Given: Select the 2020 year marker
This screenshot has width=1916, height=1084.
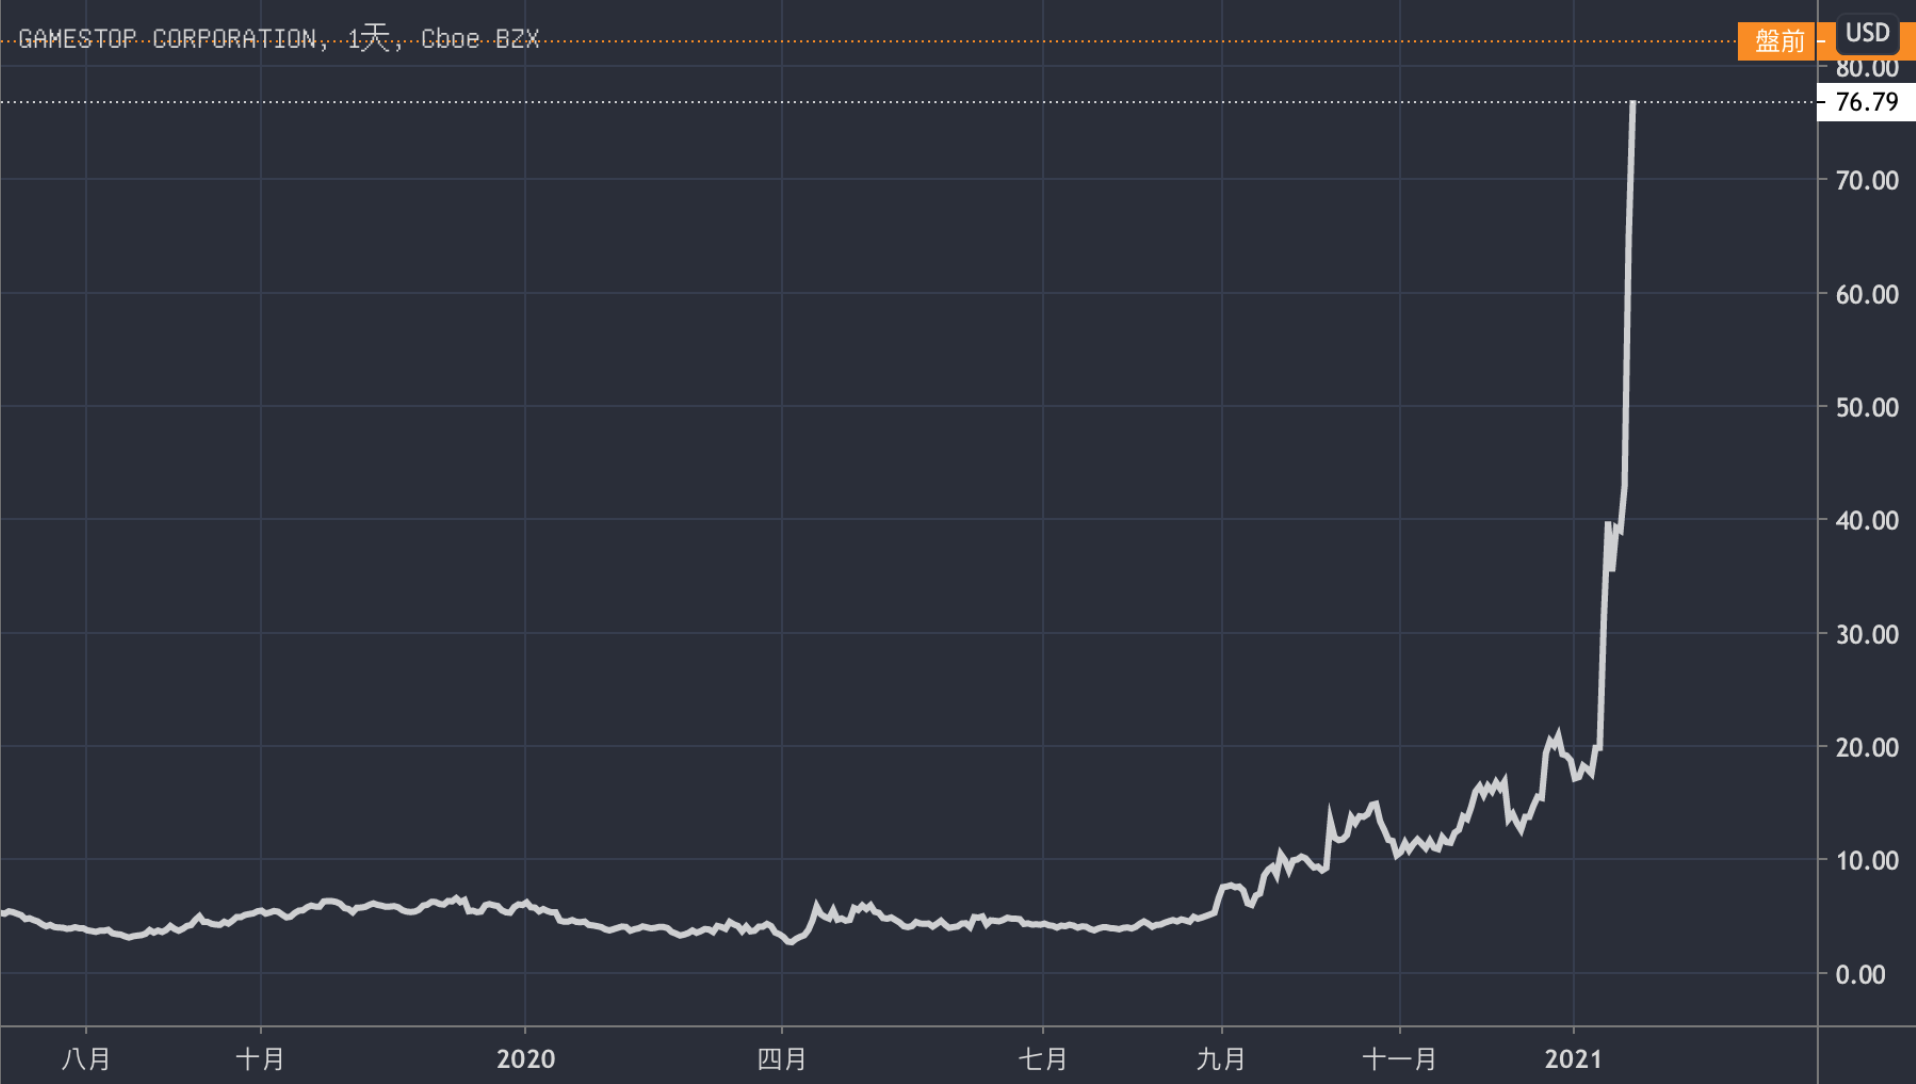Looking at the screenshot, I should 525,1059.
